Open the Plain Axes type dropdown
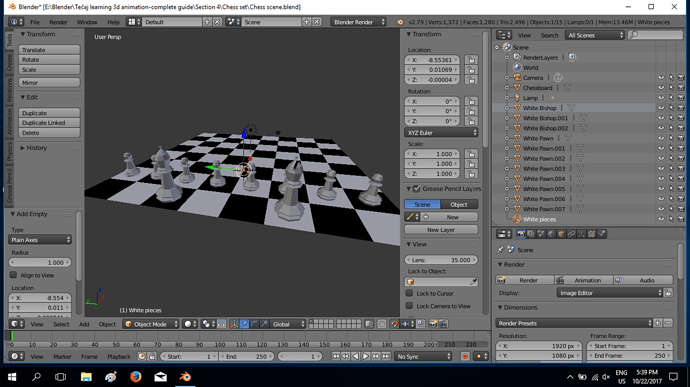 [x=40, y=240]
